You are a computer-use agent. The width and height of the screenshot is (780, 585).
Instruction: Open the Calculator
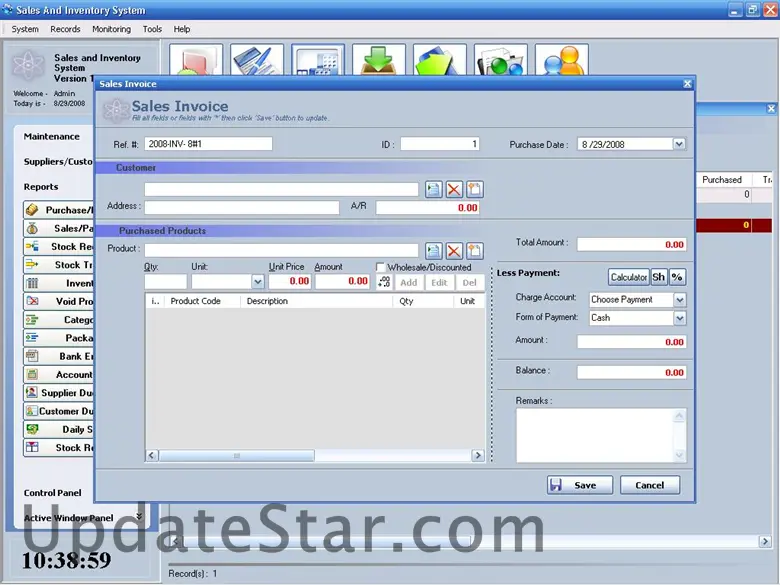629,277
